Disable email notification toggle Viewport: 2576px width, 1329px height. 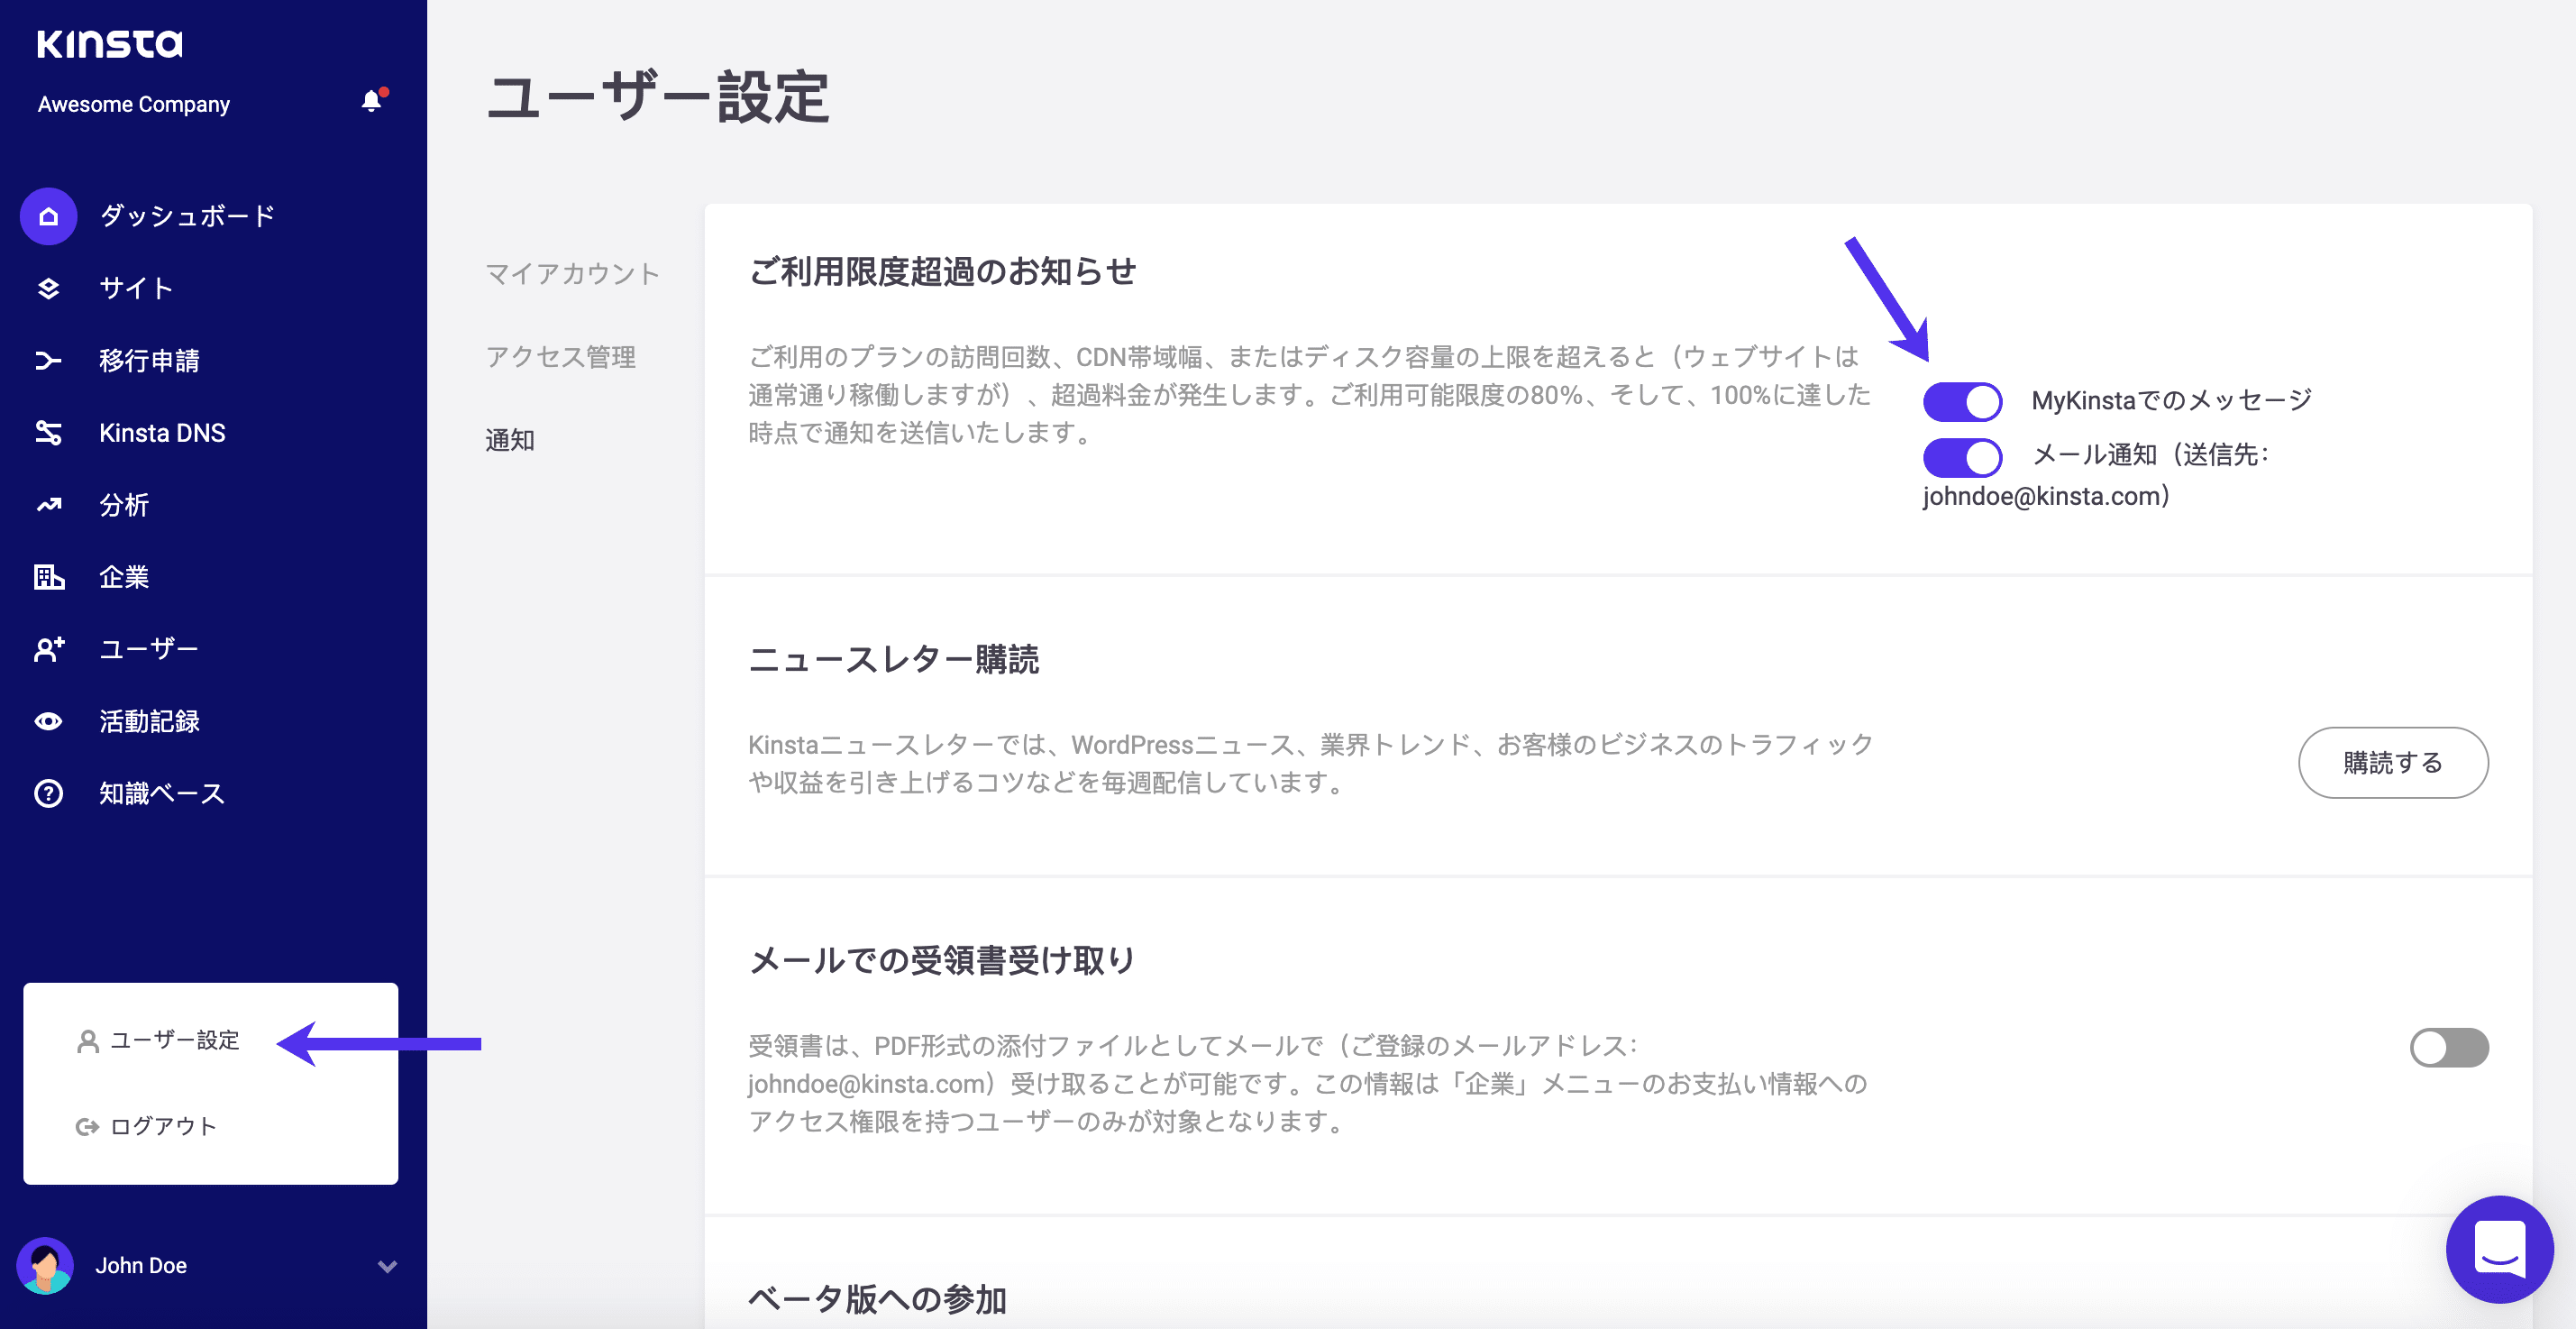(x=1961, y=457)
